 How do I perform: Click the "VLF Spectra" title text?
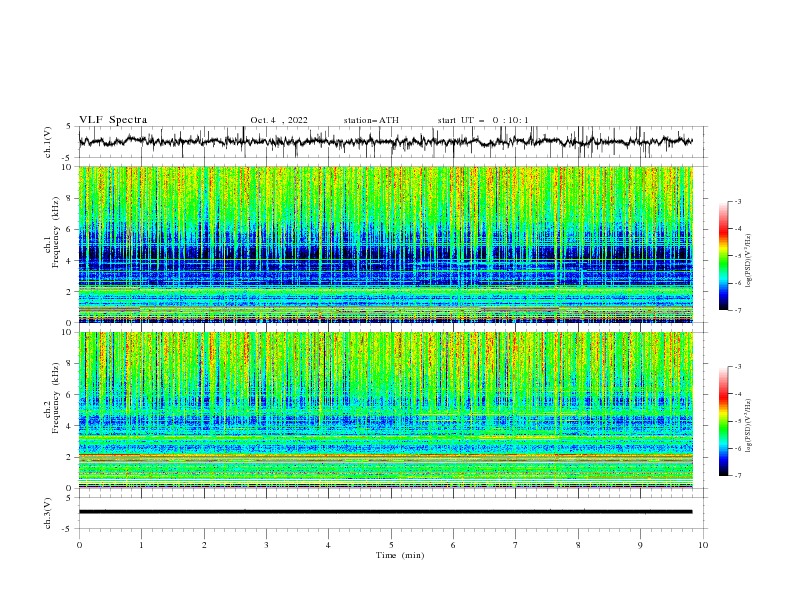[x=113, y=120]
